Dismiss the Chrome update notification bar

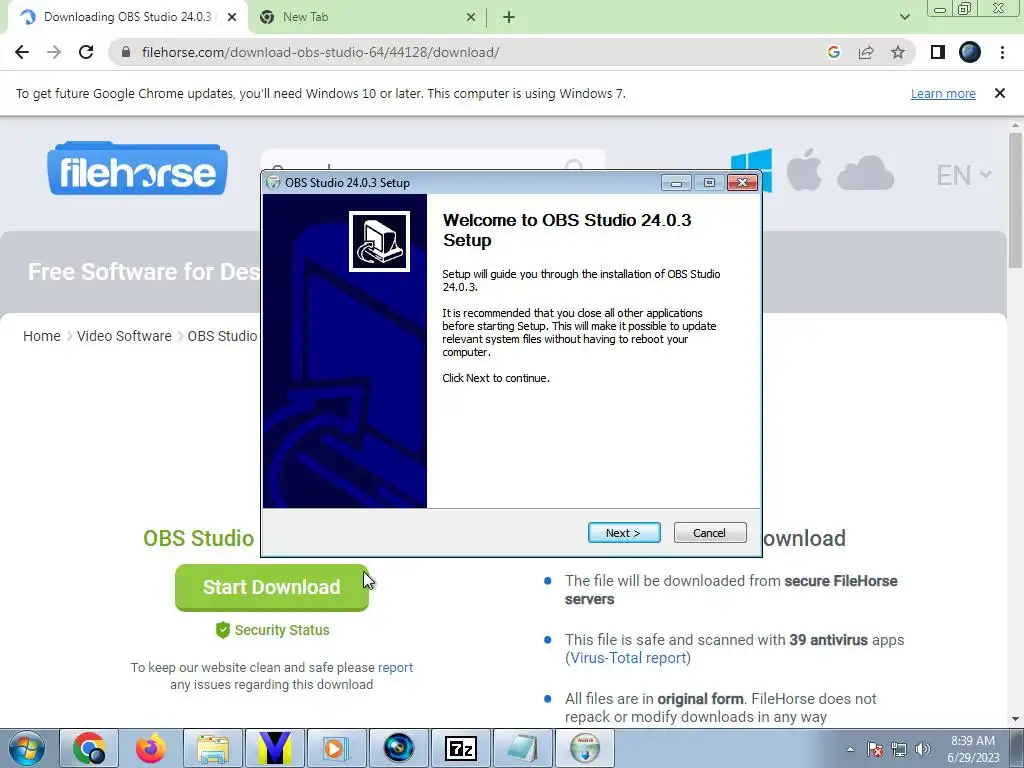click(999, 93)
